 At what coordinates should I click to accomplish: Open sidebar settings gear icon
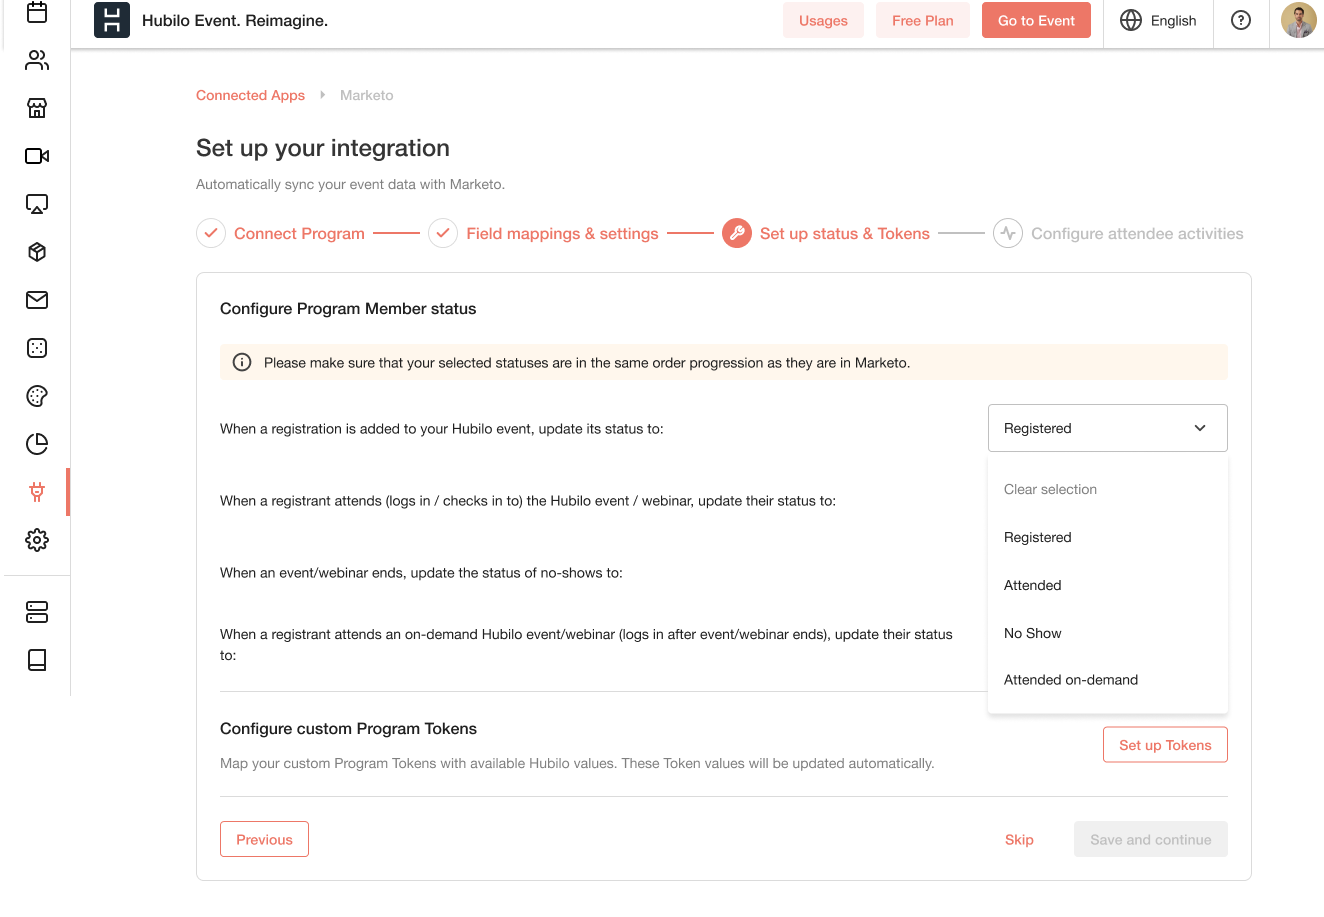[37, 539]
